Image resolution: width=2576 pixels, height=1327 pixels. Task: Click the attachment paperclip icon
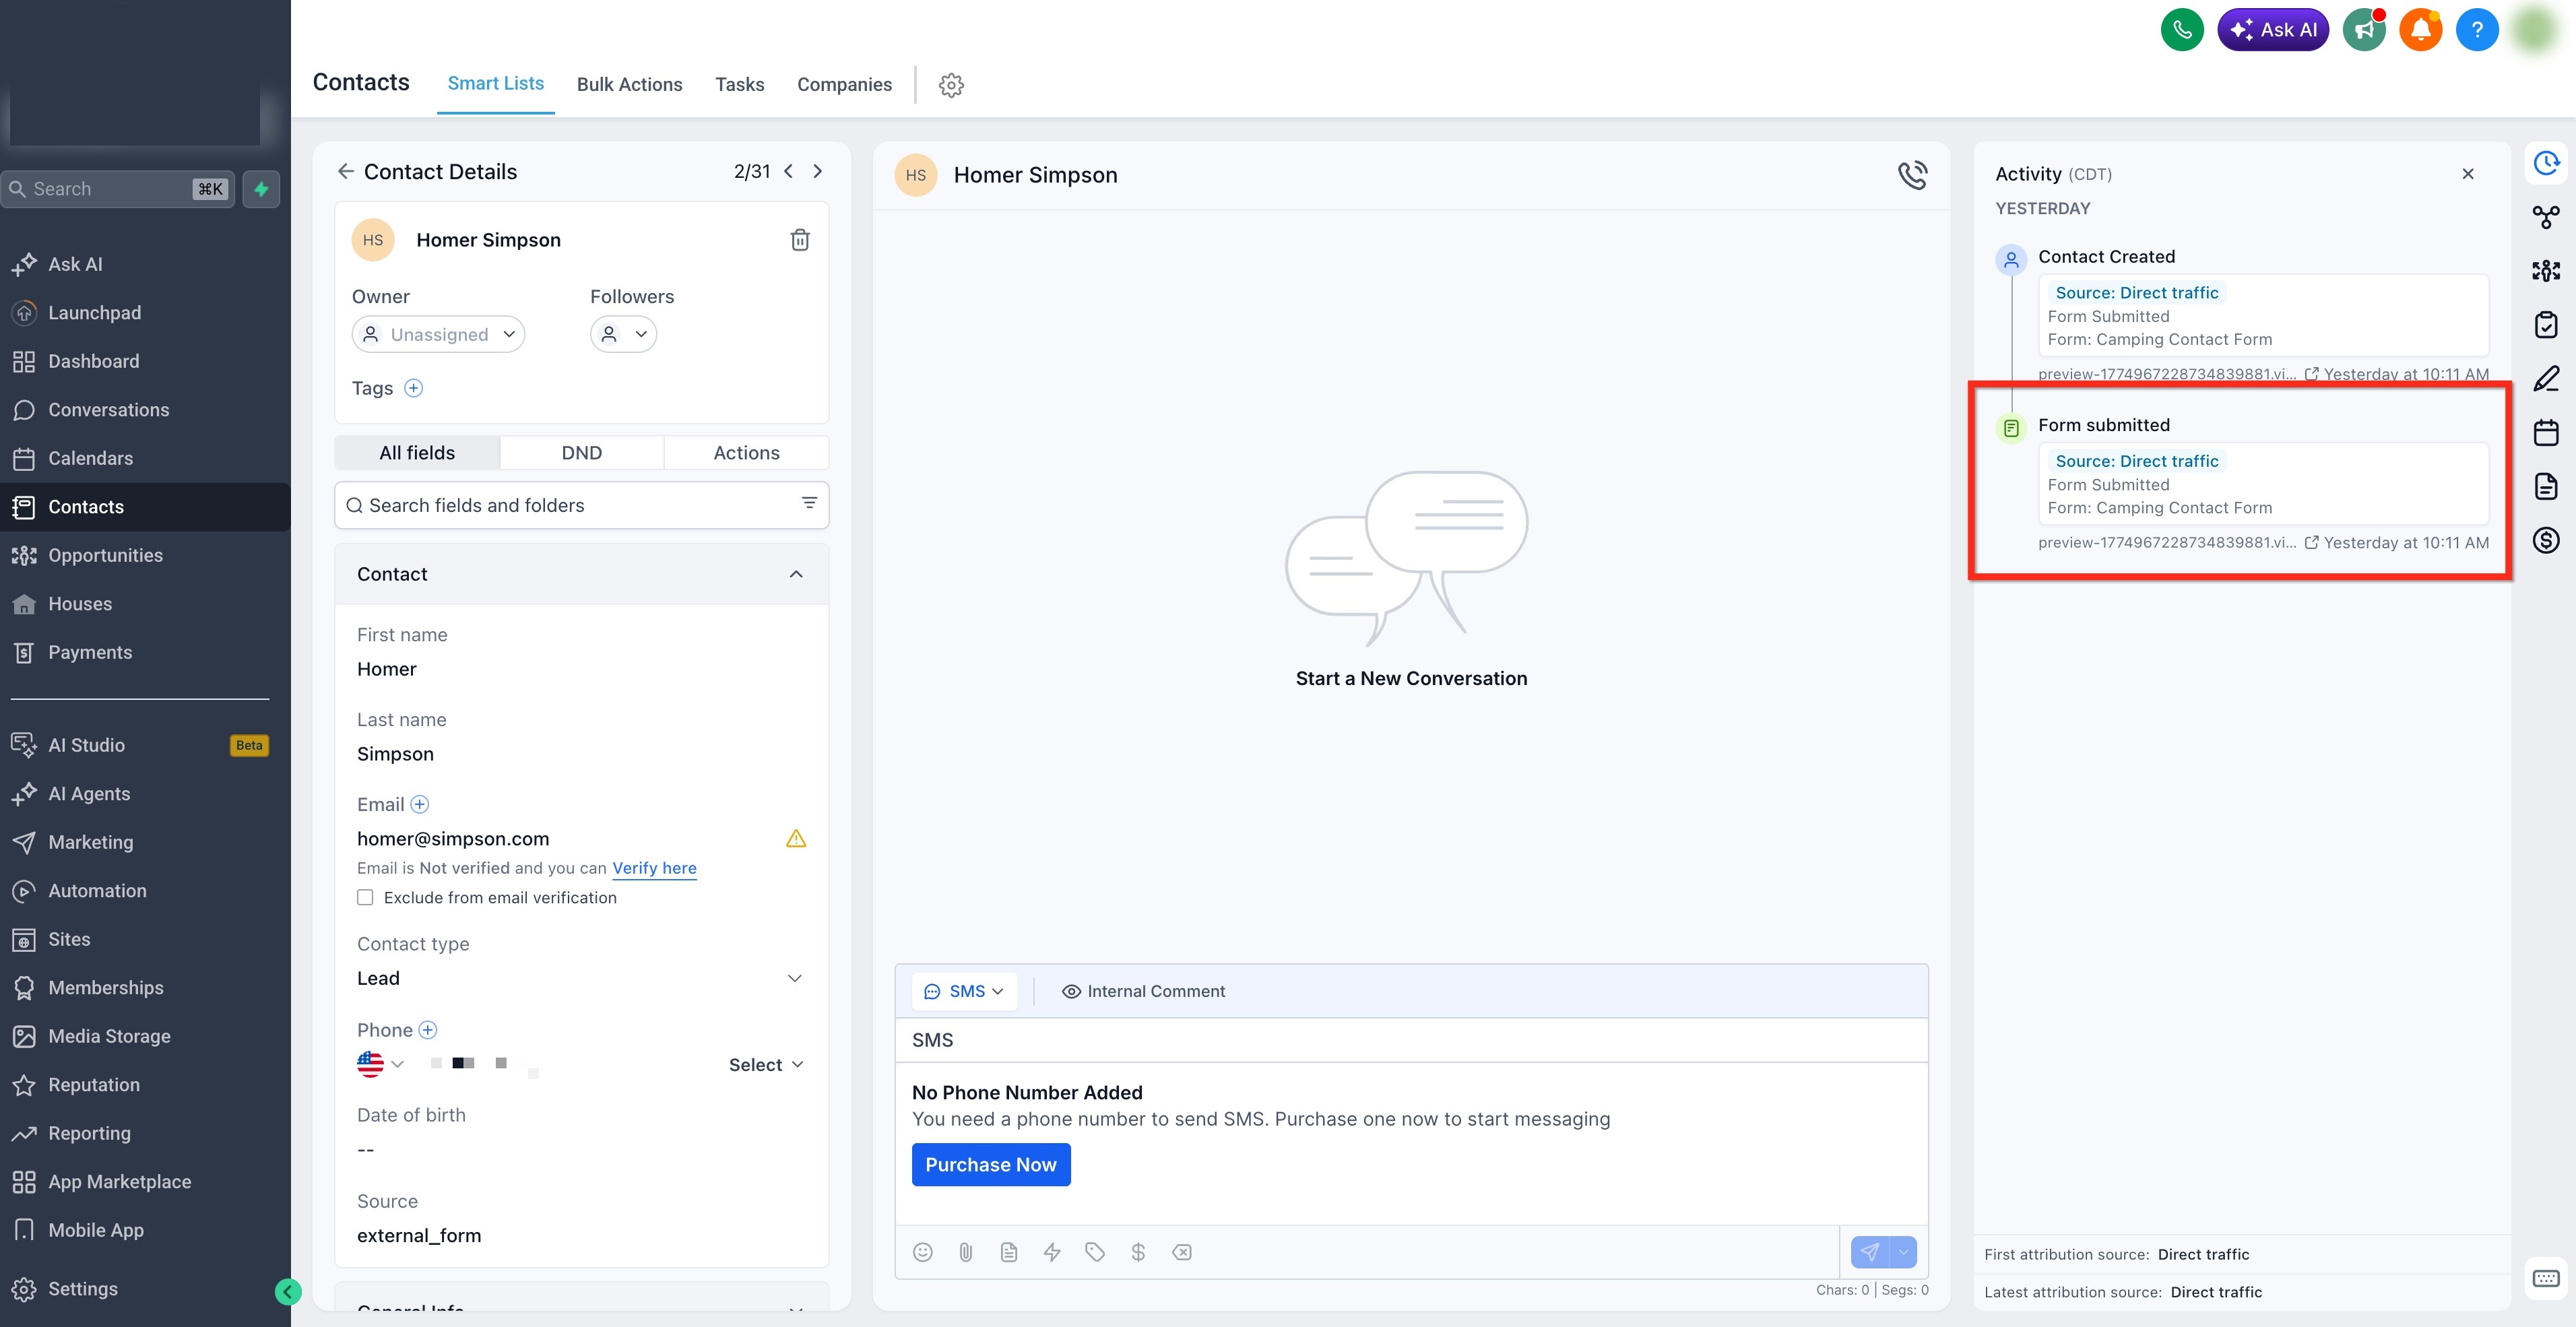(965, 1252)
